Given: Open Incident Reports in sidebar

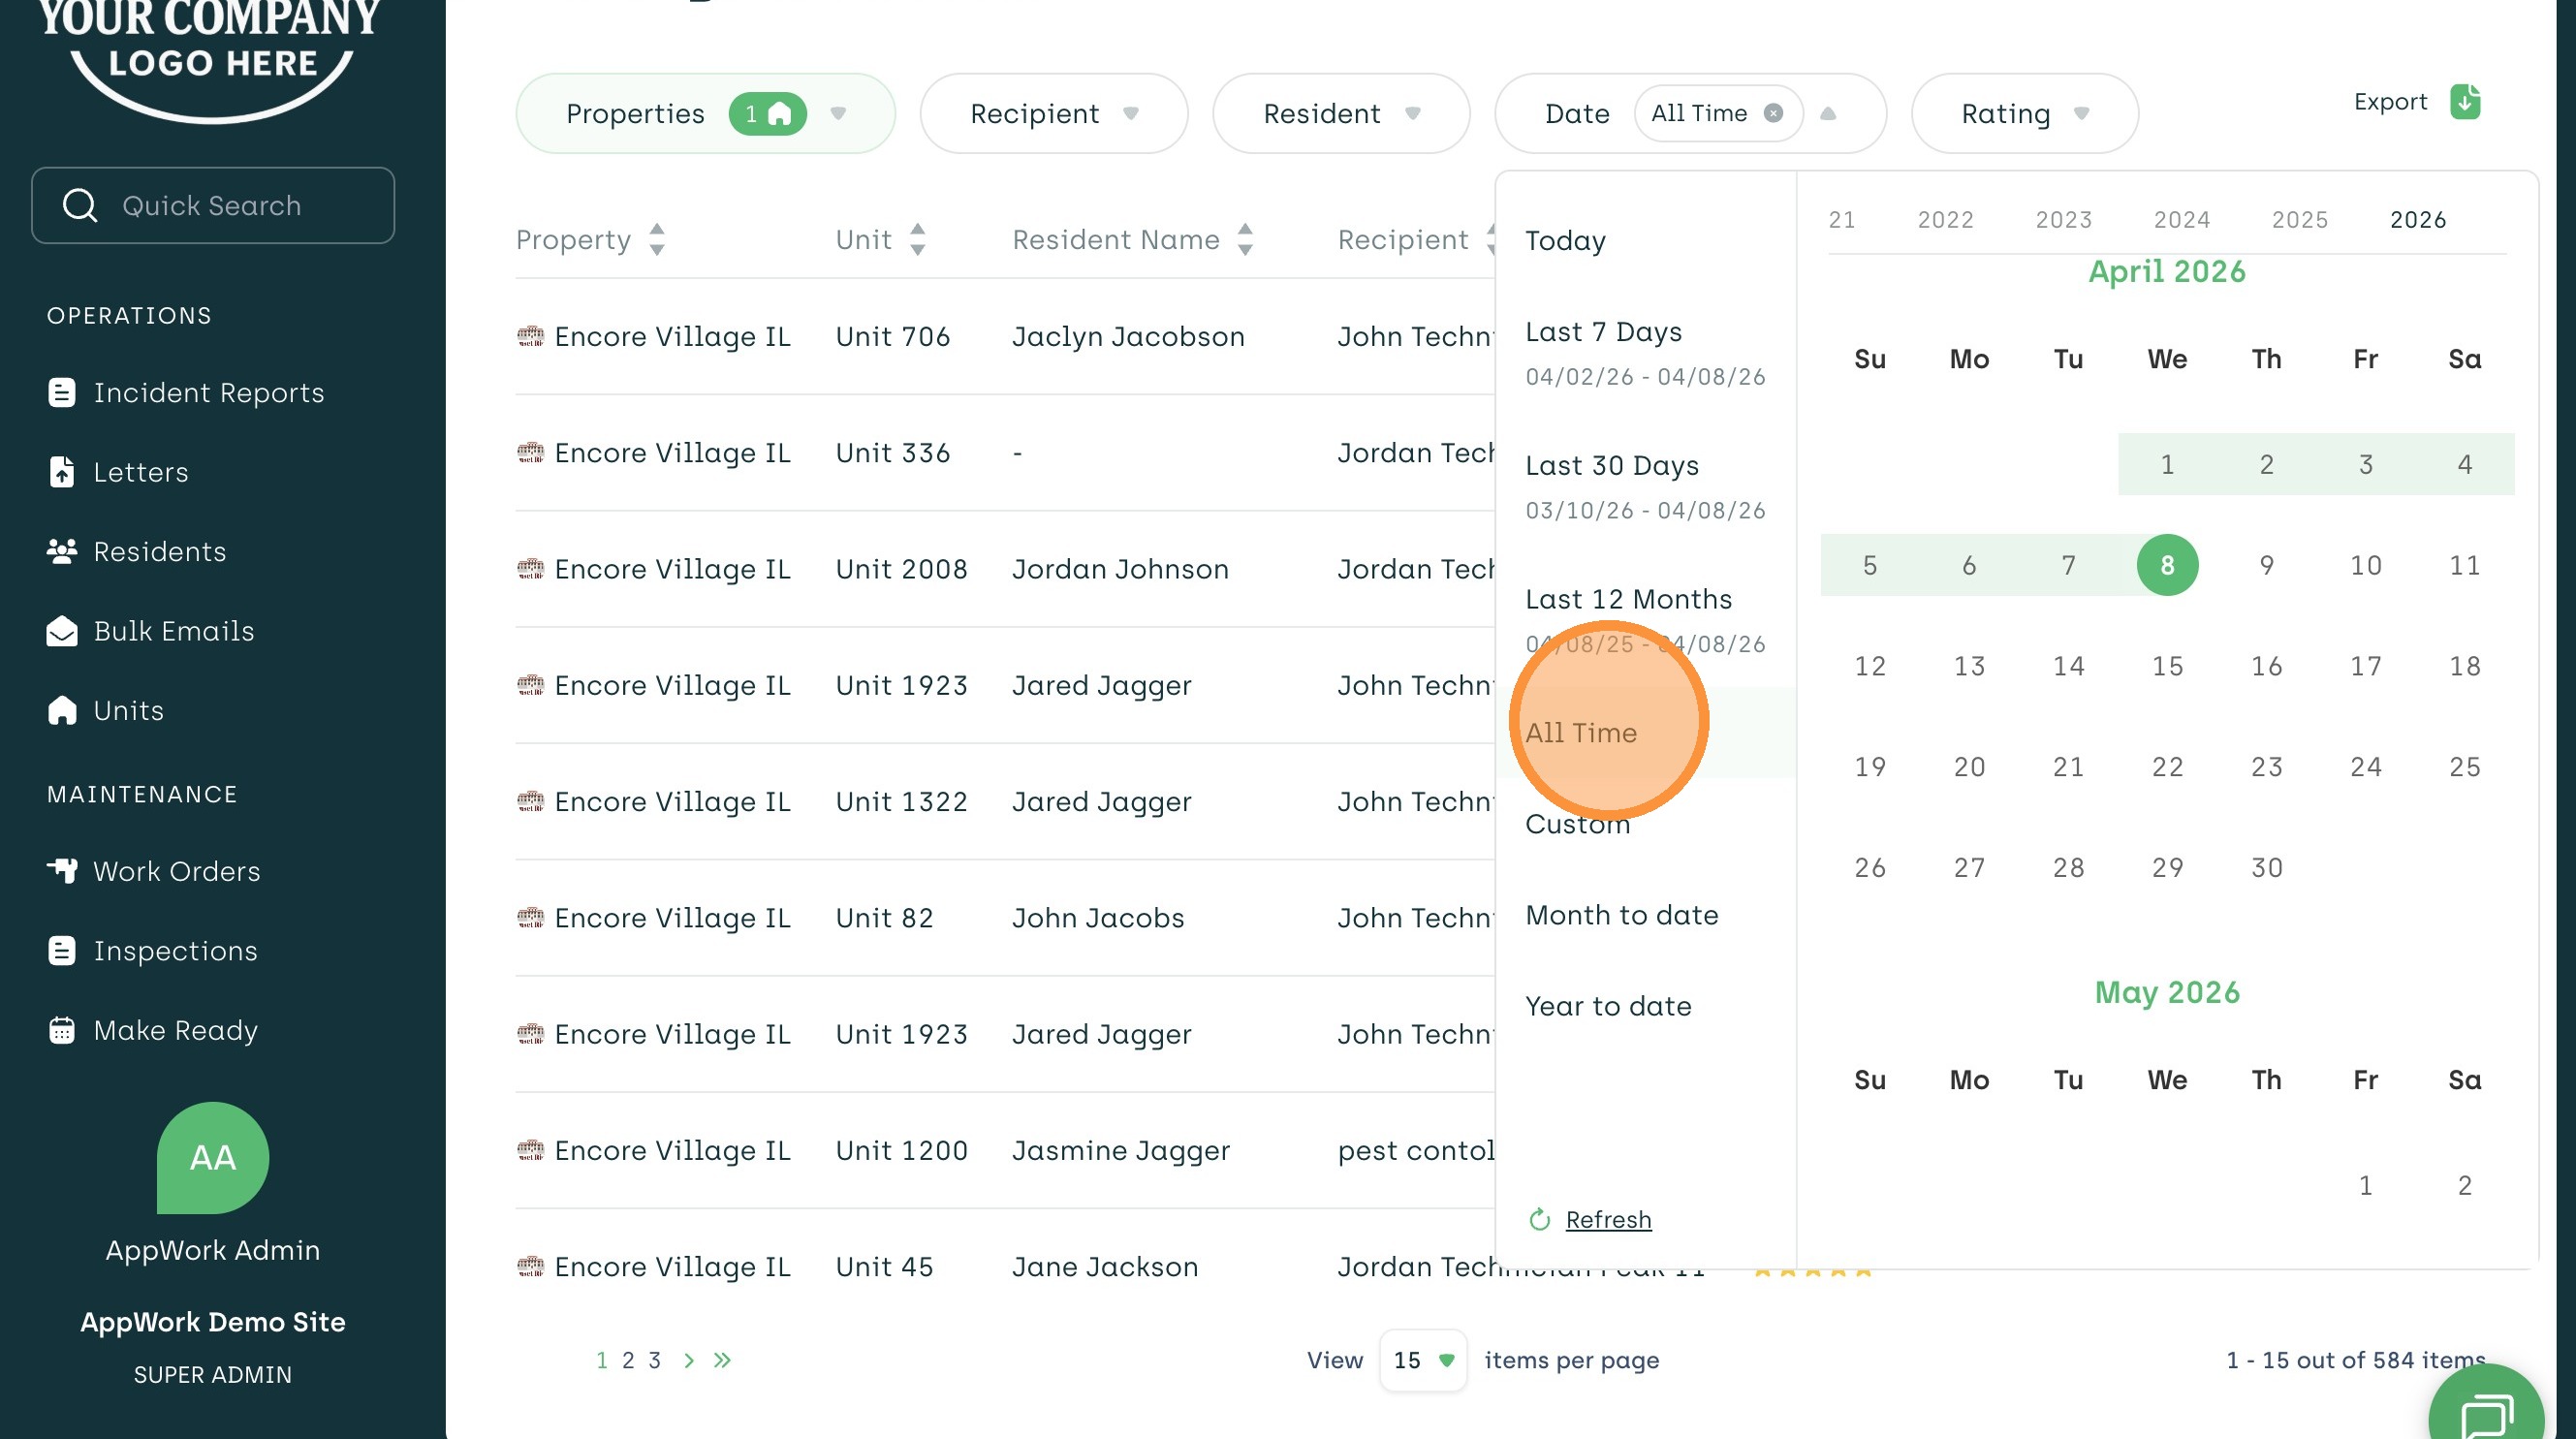Looking at the screenshot, I should click(x=208, y=393).
